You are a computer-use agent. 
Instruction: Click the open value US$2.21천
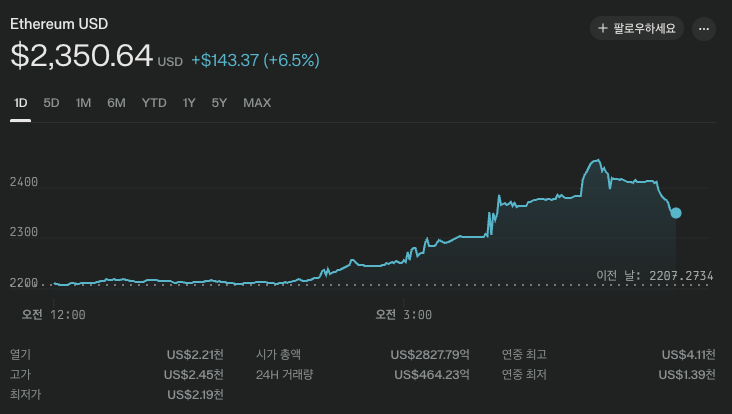195,355
